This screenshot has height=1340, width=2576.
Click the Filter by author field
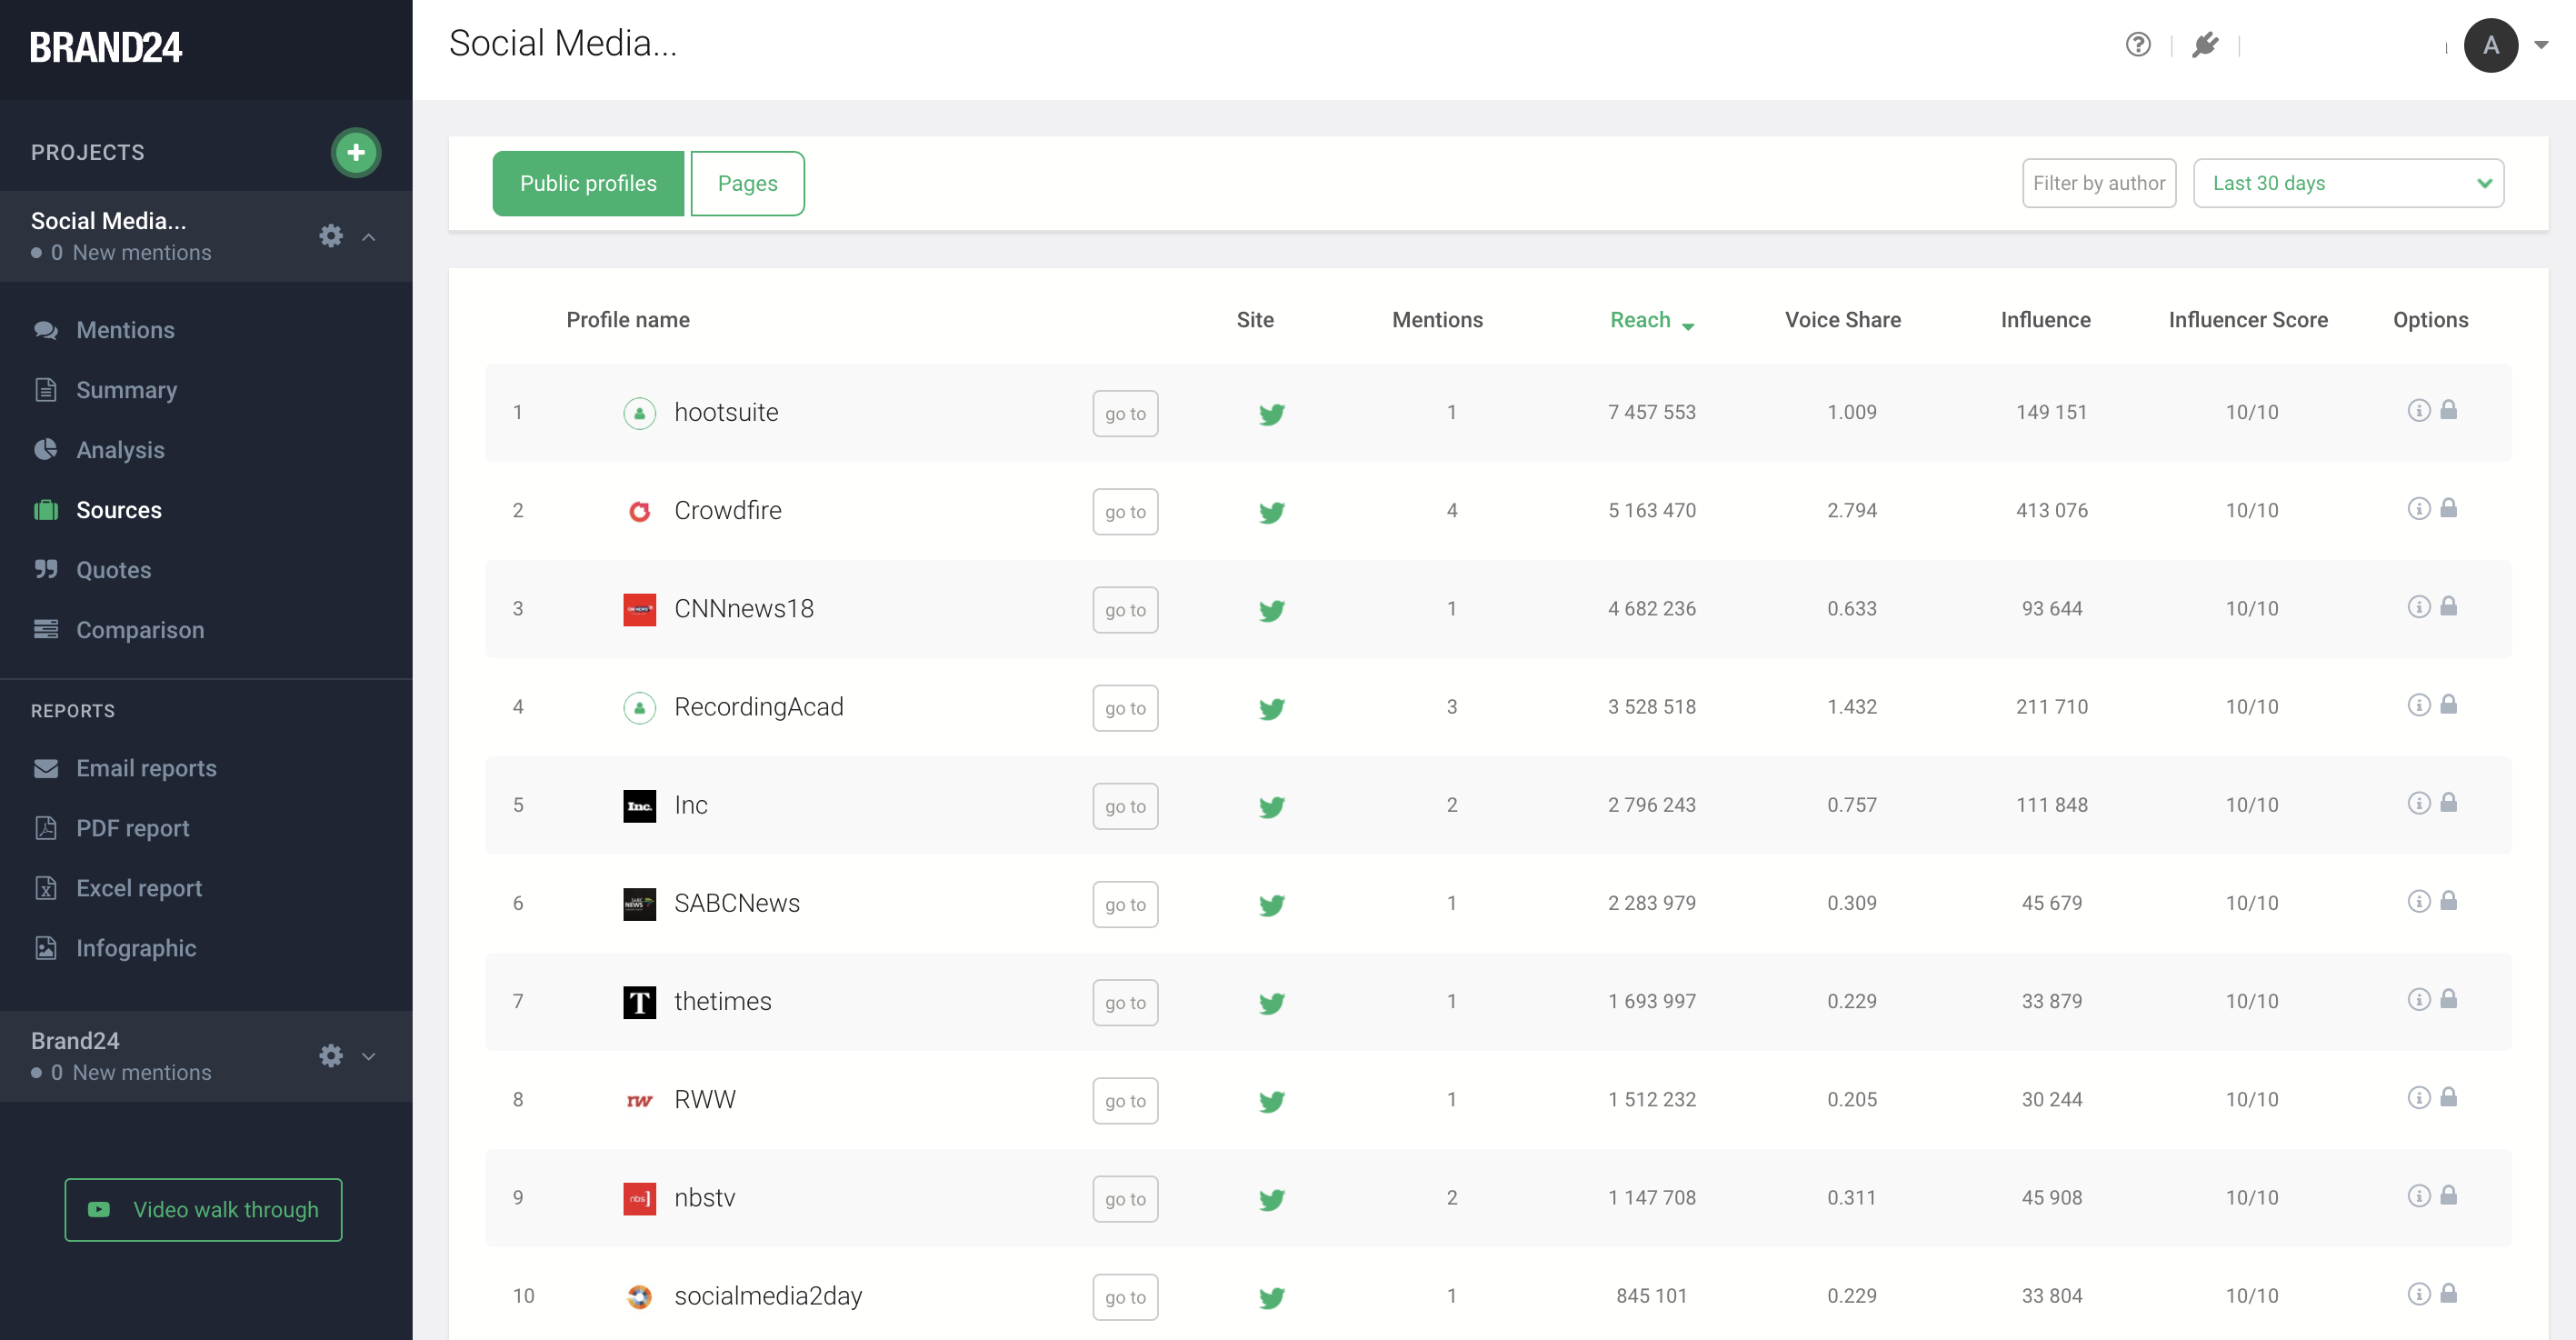pos(2098,183)
